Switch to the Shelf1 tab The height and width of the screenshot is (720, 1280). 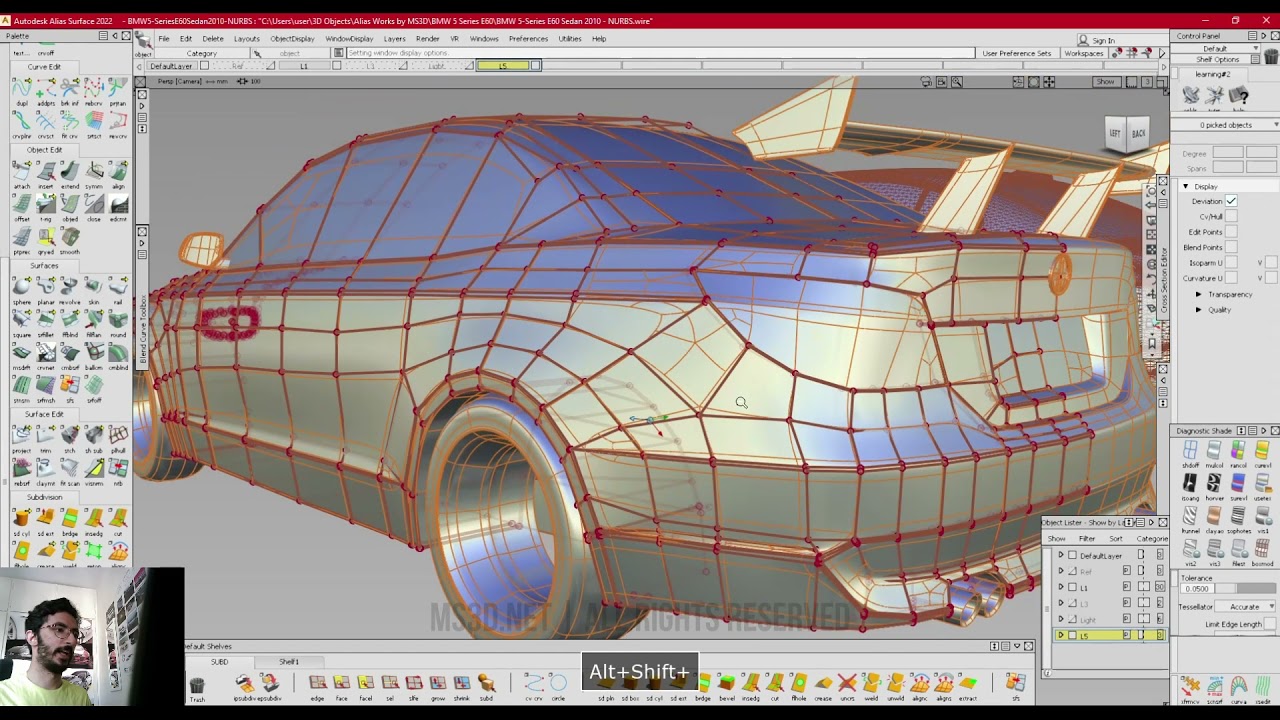coord(289,662)
